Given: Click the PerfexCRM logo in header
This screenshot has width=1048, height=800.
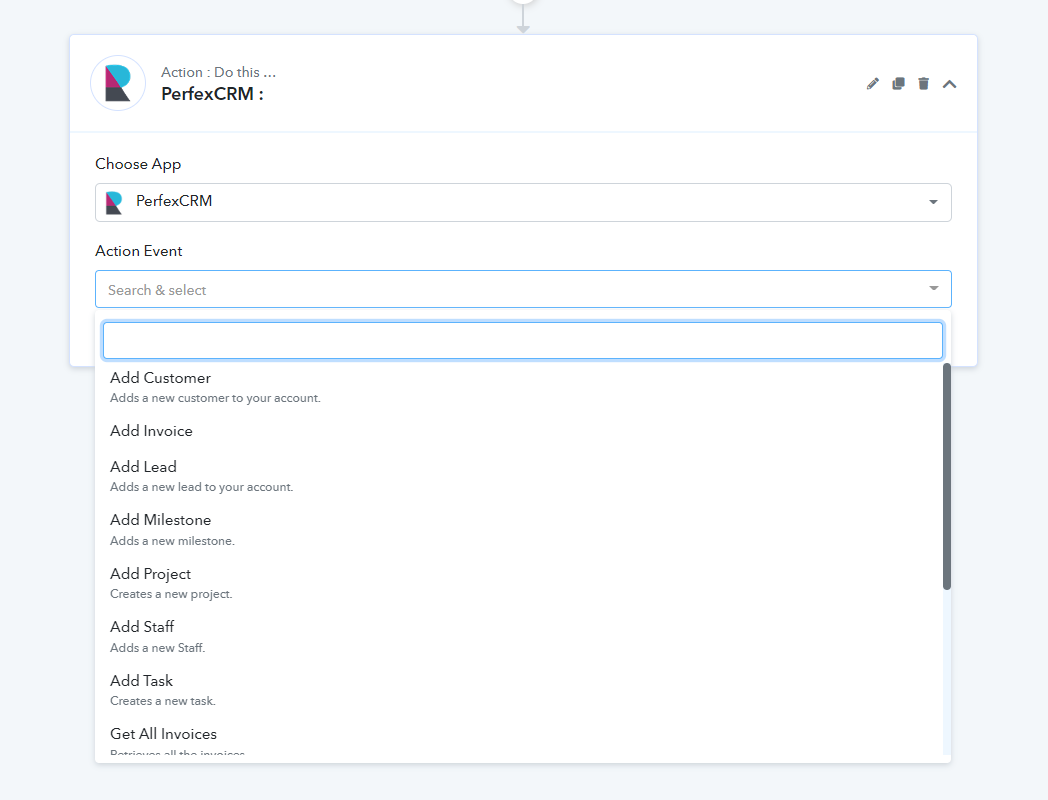Looking at the screenshot, I should (118, 83).
